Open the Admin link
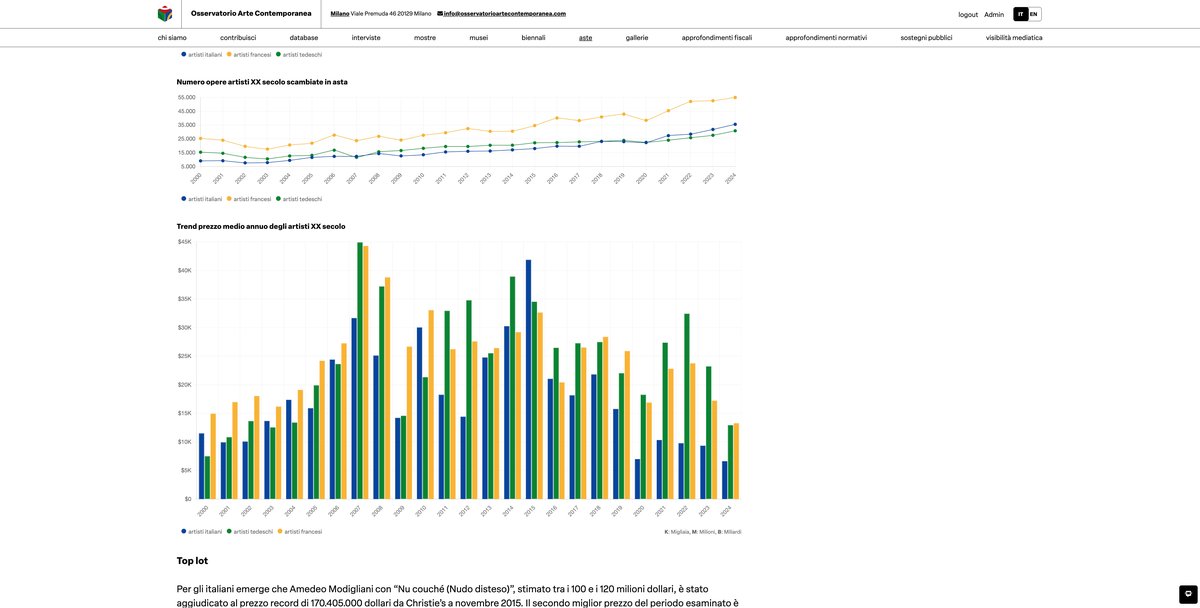Viewport: 1200px width, 608px height. (994, 15)
